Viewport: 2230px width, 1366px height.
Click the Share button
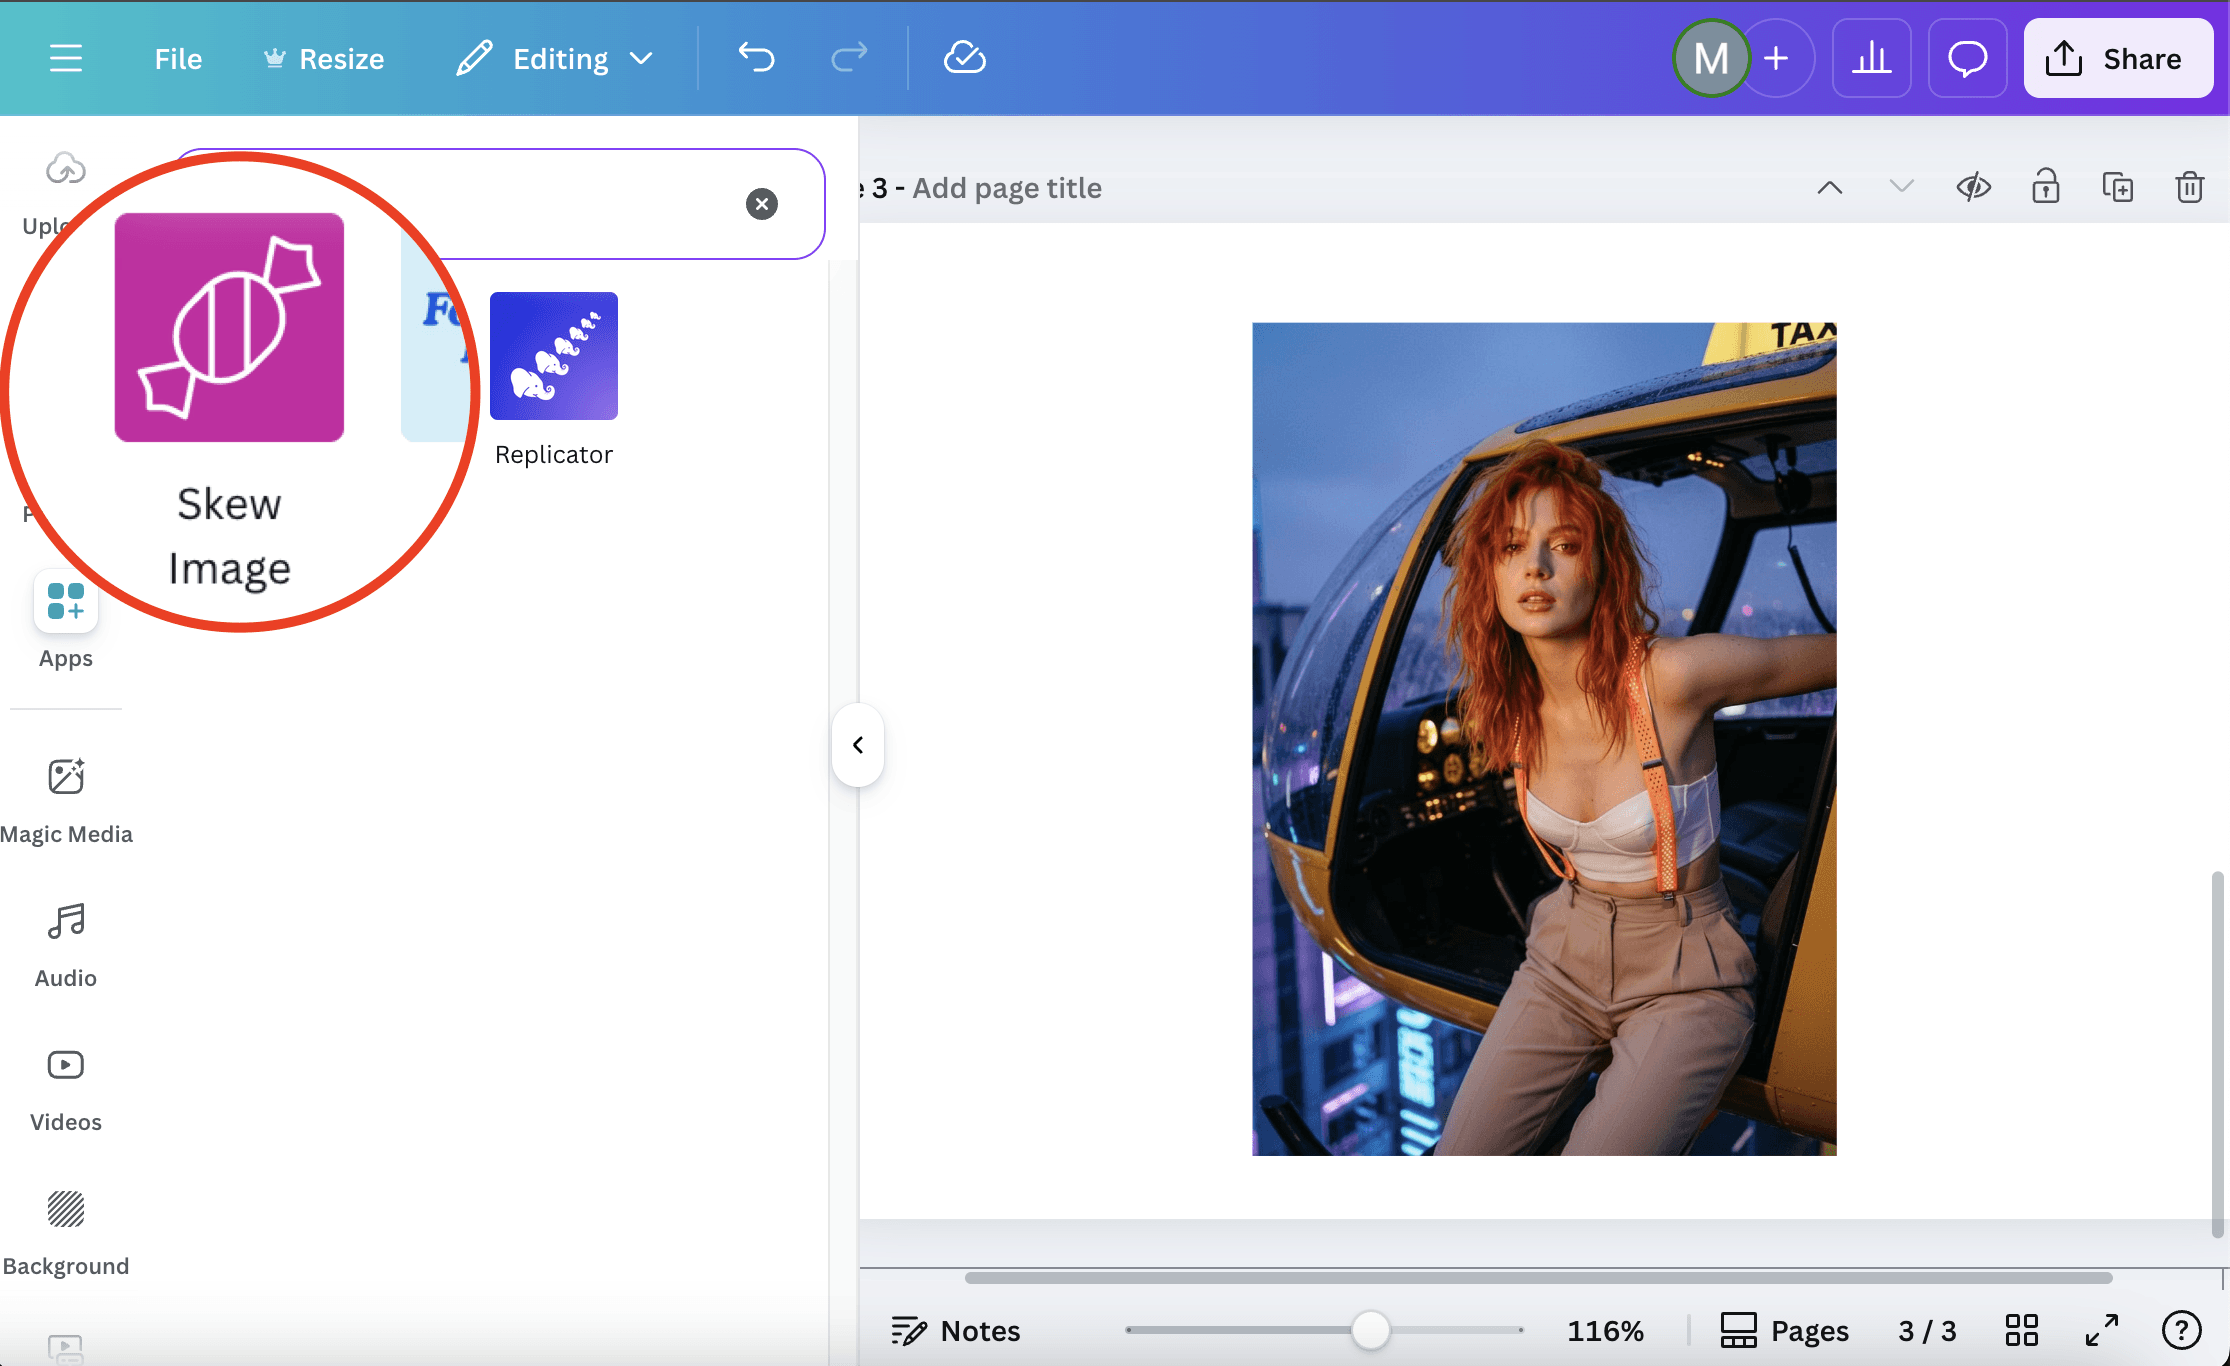[x=2117, y=58]
